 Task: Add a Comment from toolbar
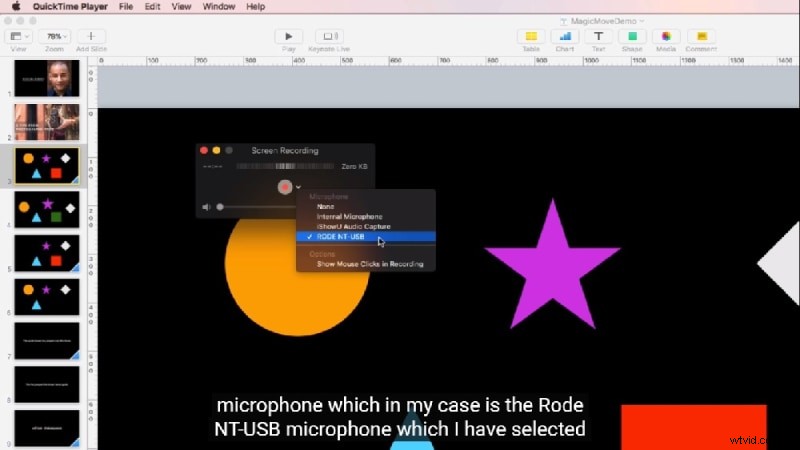point(702,36)
